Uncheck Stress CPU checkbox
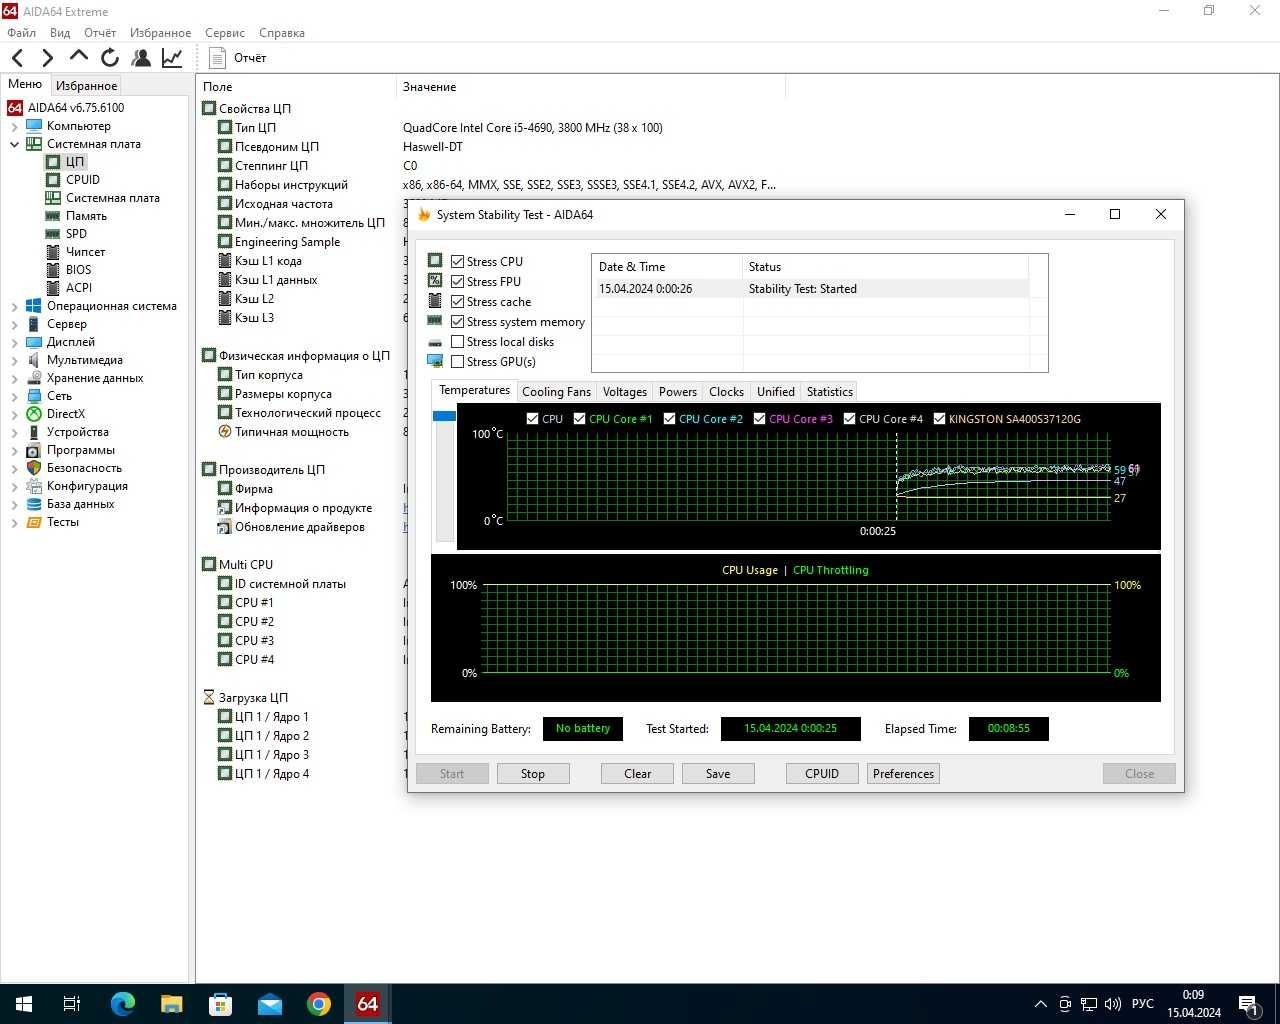The image size is (1280, 1024). (457, 262)
